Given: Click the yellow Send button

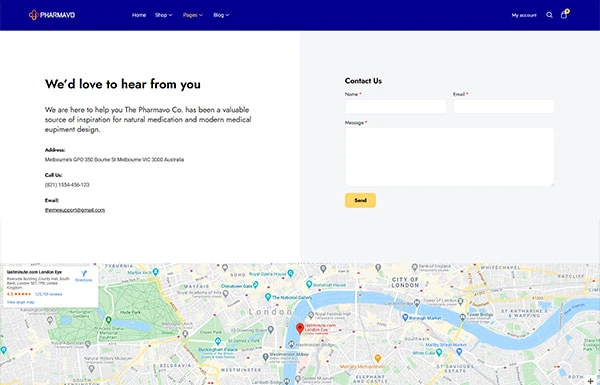Looking at the screenshot, I should coord(360,200).
